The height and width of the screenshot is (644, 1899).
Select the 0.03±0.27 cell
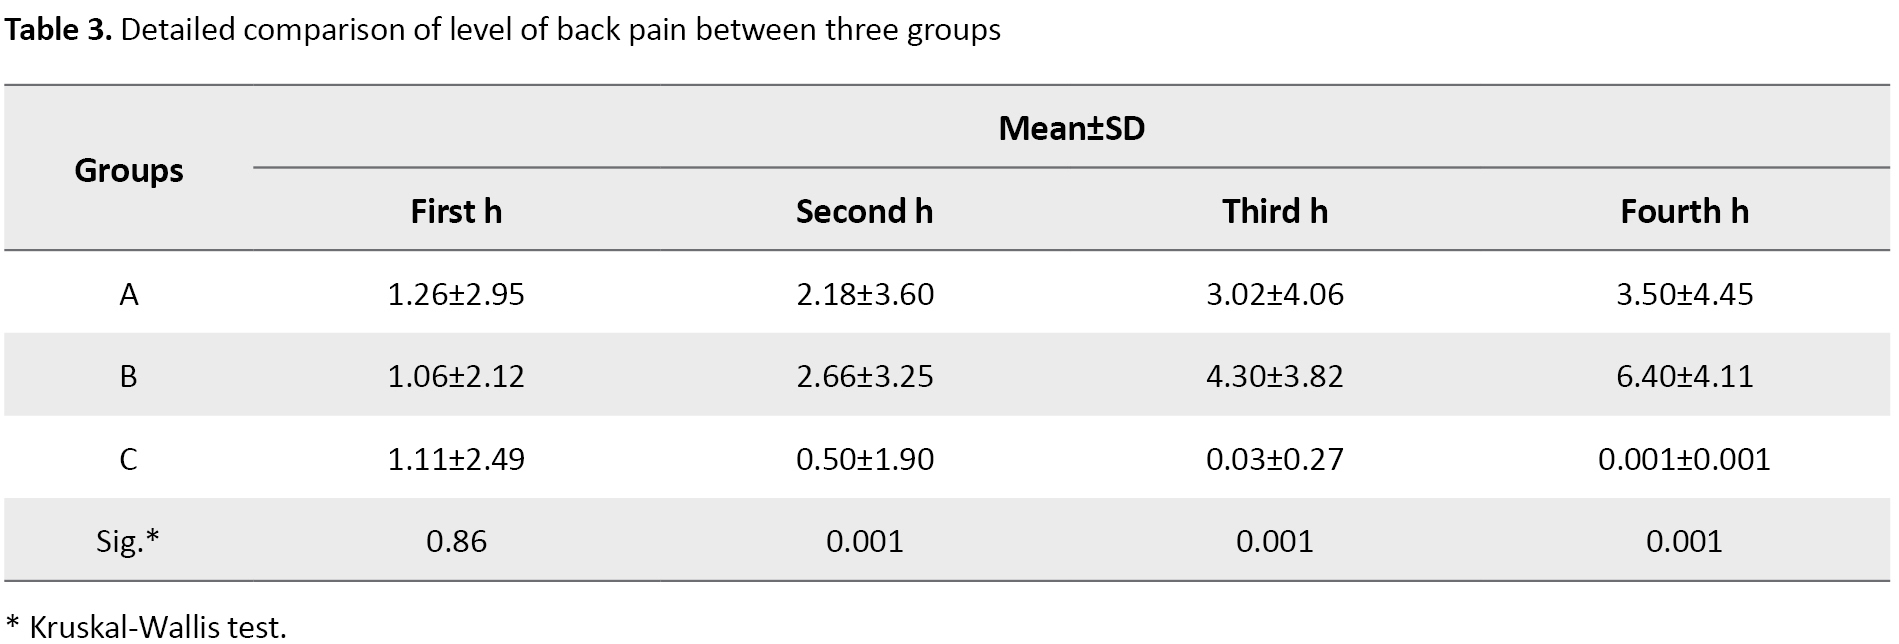[x=1275, y=459]
